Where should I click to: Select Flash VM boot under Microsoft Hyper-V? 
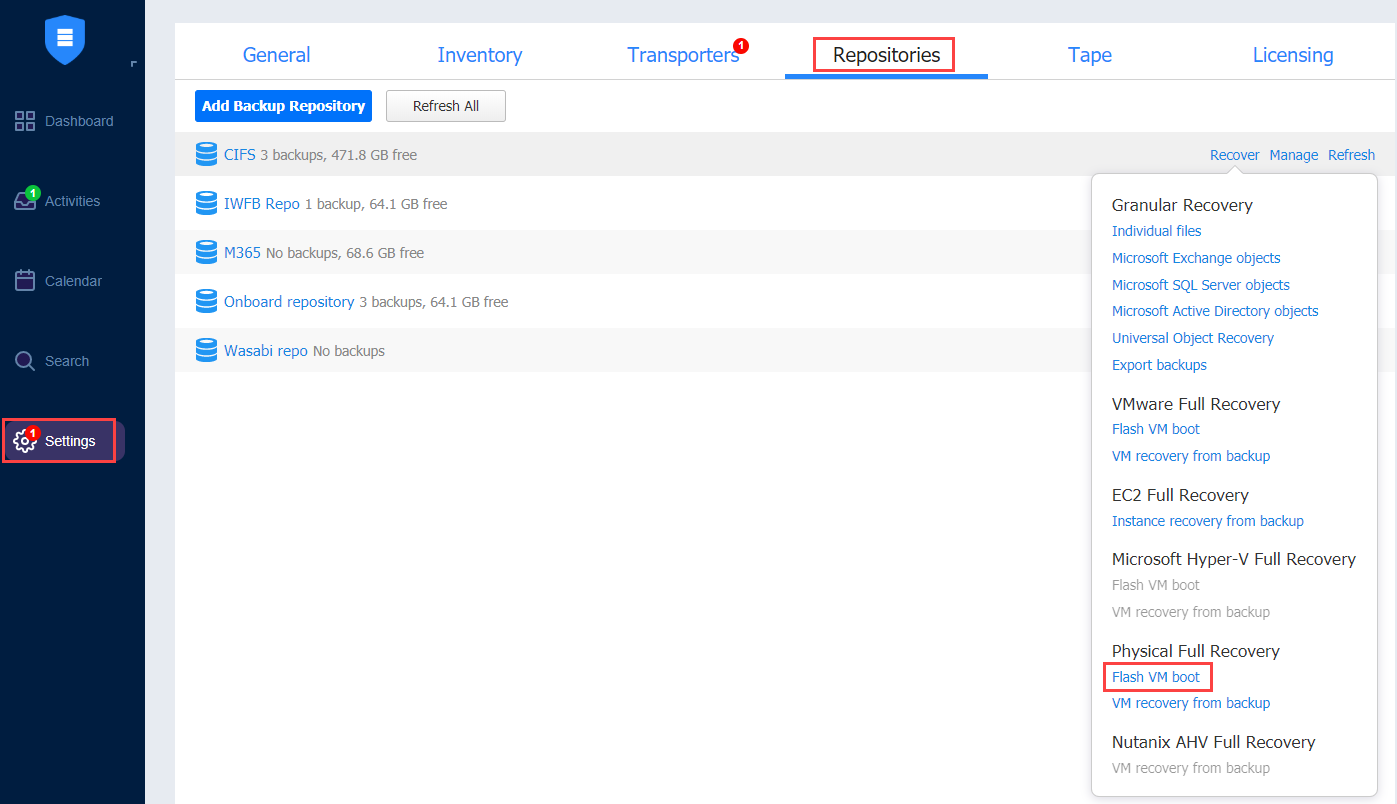click(x=1156, y=585)
